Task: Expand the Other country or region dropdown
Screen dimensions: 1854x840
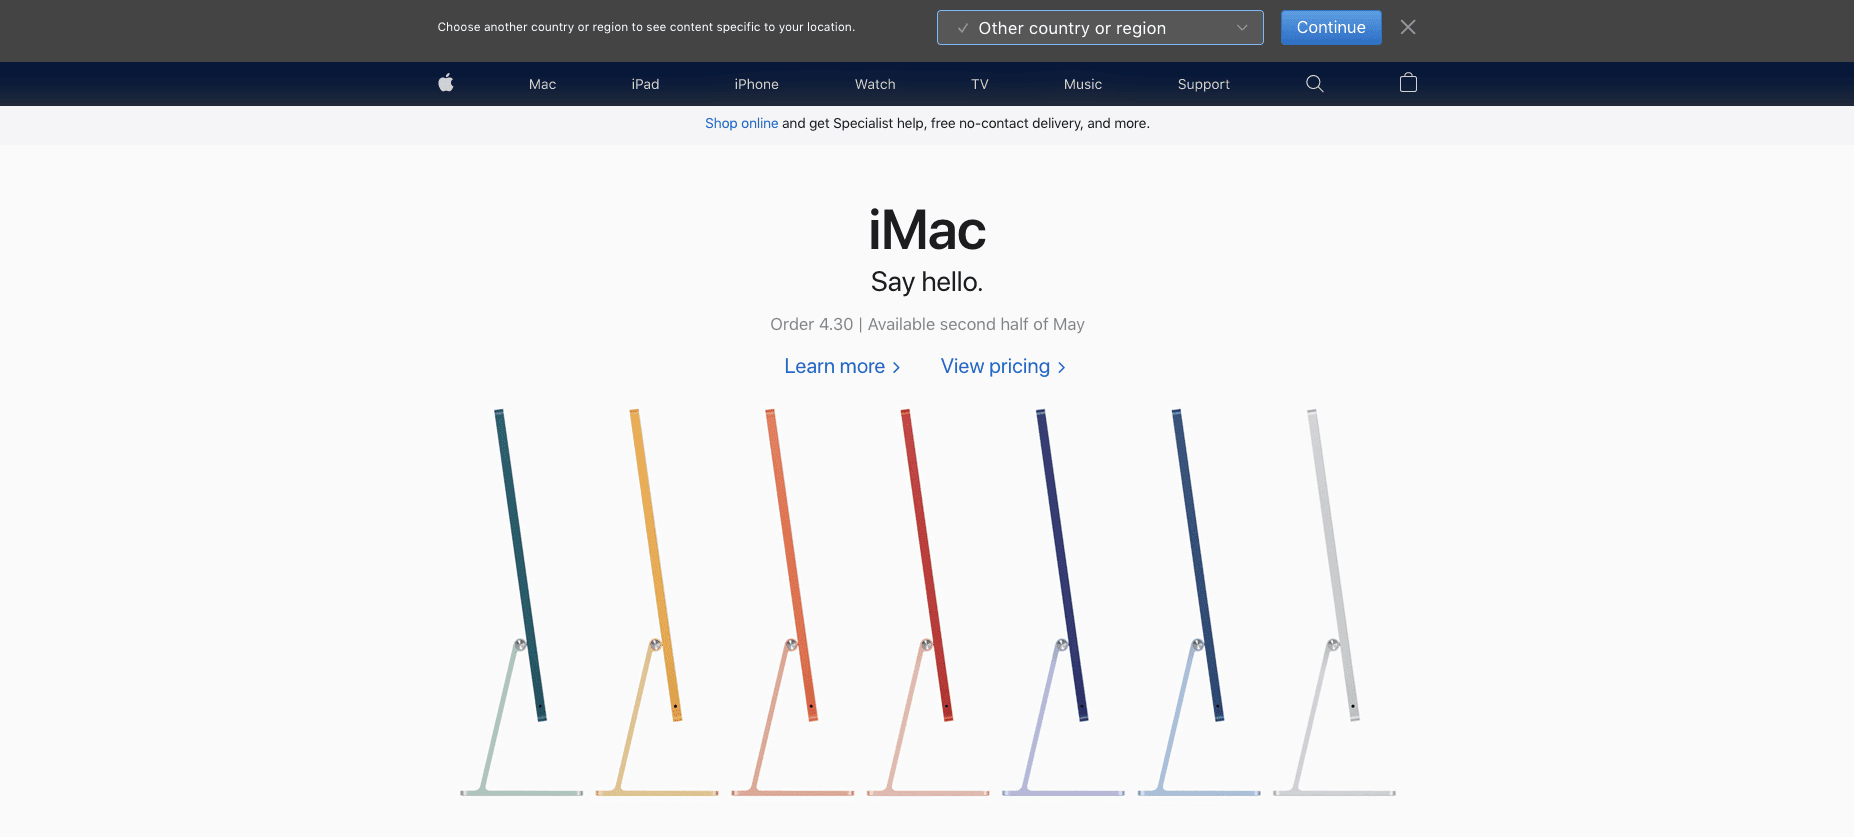Action: [1100, 28]
